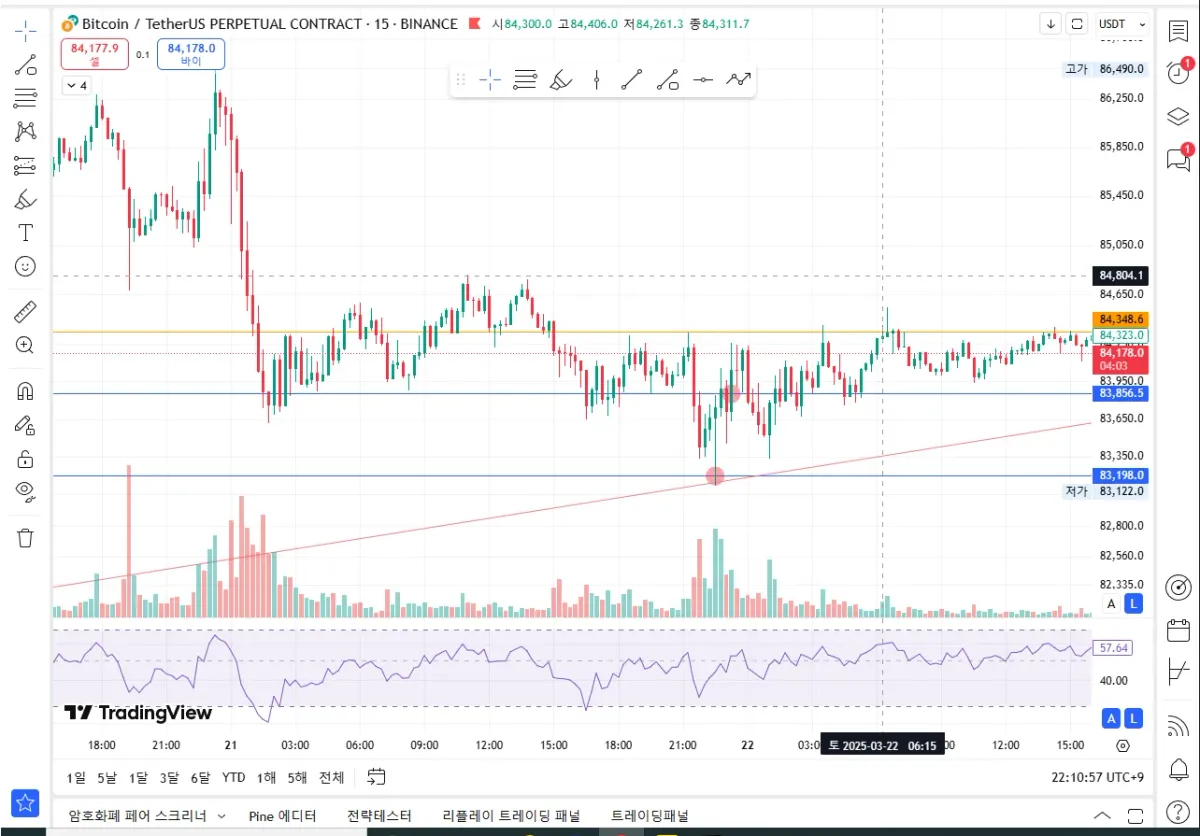Activate the zoom in magnifier tool
Image resolution: width=1200 pixels, height=836 pixels.
pyautogui.click(x=25, y=345)
